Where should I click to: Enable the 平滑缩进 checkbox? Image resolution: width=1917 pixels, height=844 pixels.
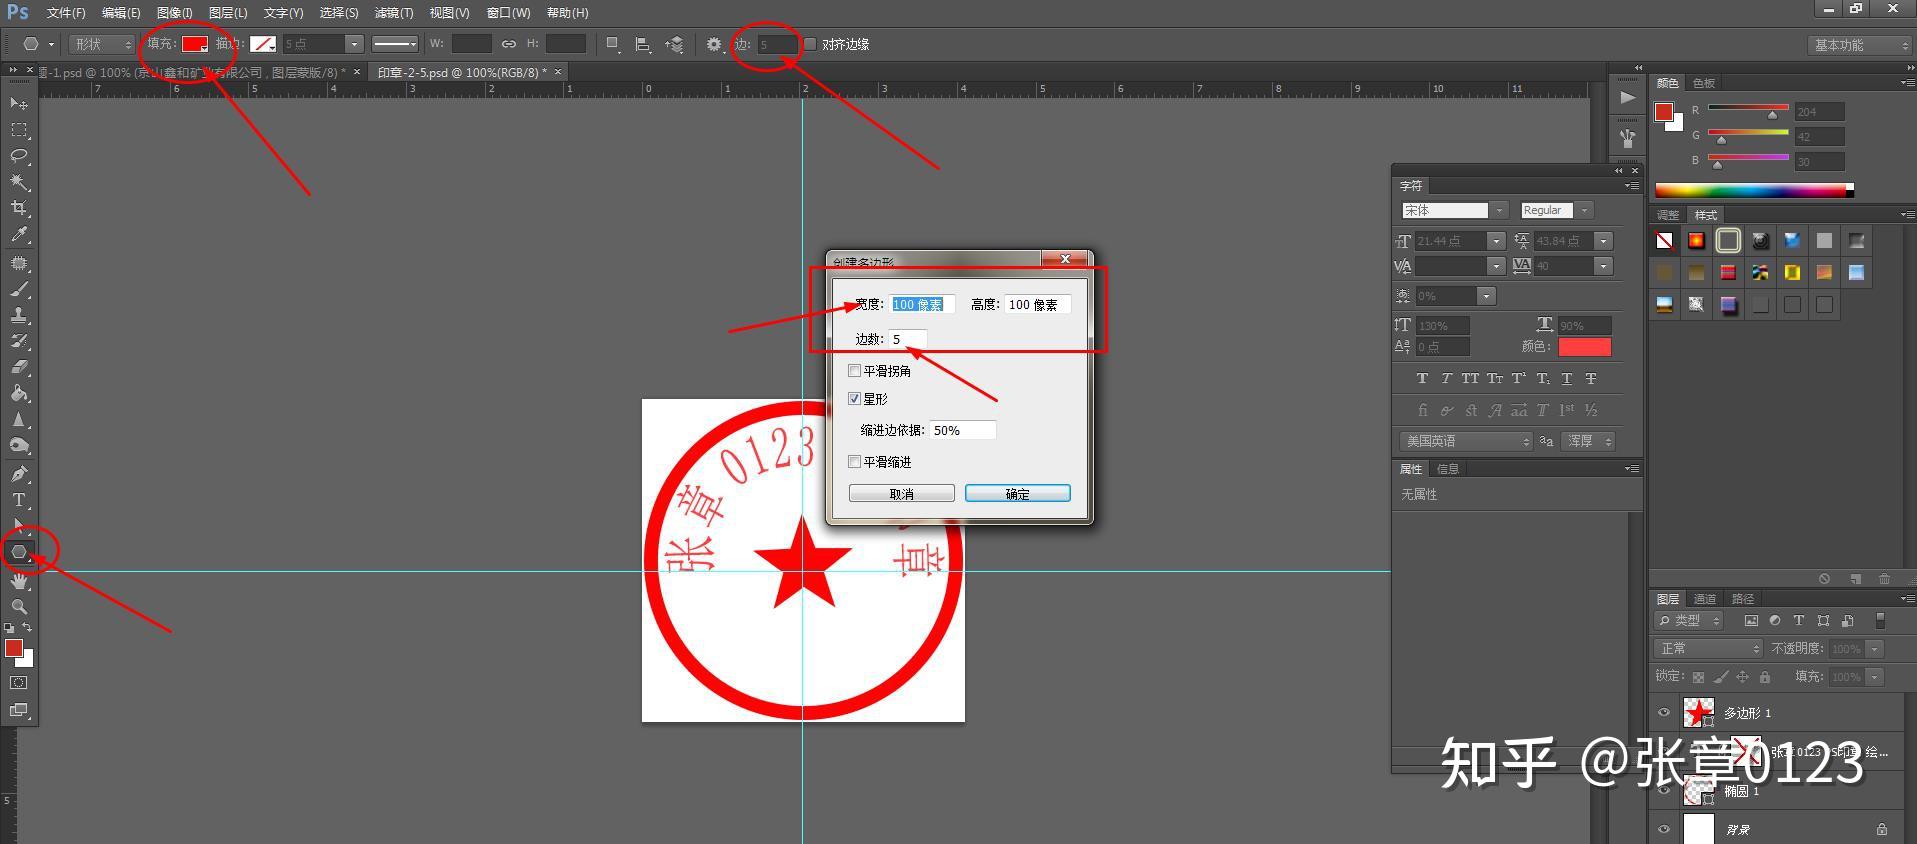(x=855, y=462)
